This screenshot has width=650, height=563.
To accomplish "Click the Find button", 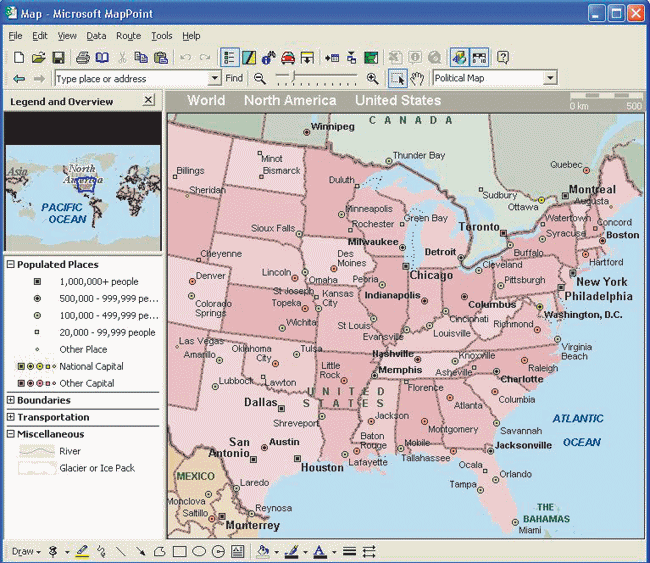I will point(234,78).
